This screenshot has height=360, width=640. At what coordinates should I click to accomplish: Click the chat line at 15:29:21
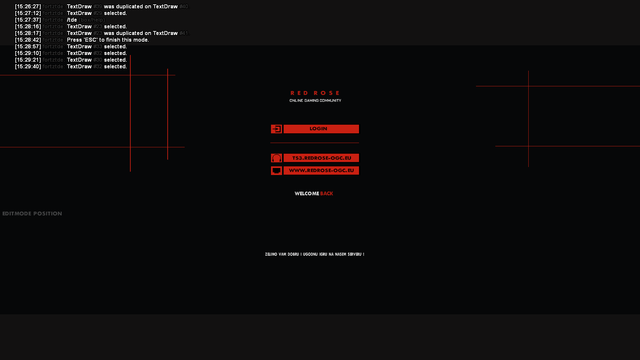pyautogui.click(x=71, y=60)
